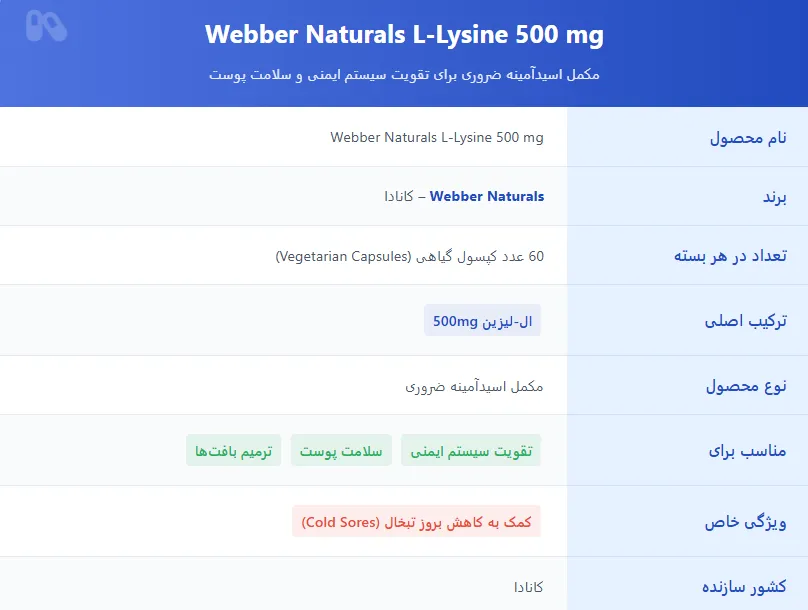
Task: Click the مناسب برای row label
Action: pos(747,451)
